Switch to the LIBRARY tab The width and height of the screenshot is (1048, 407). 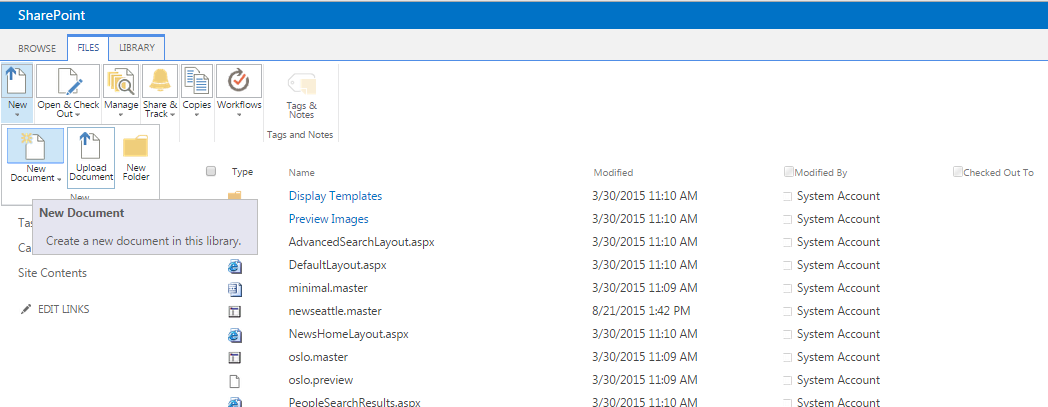137,47
